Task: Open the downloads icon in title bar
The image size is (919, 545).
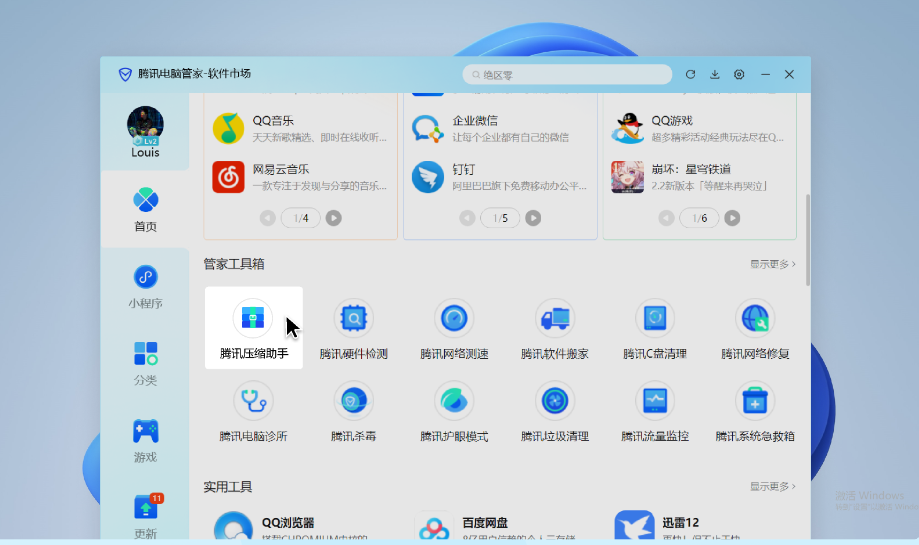Action: point(714,74)
